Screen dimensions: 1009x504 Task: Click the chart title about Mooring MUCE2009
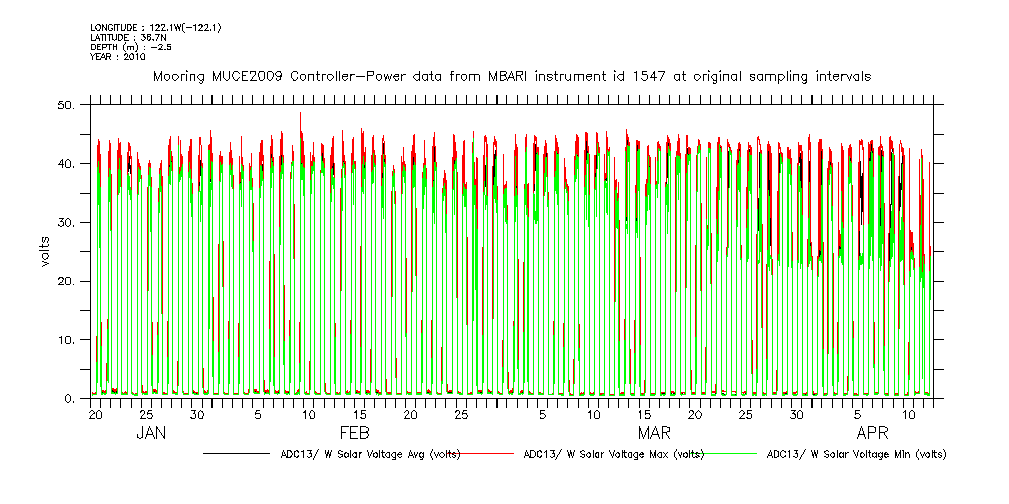tap(511, 76)
